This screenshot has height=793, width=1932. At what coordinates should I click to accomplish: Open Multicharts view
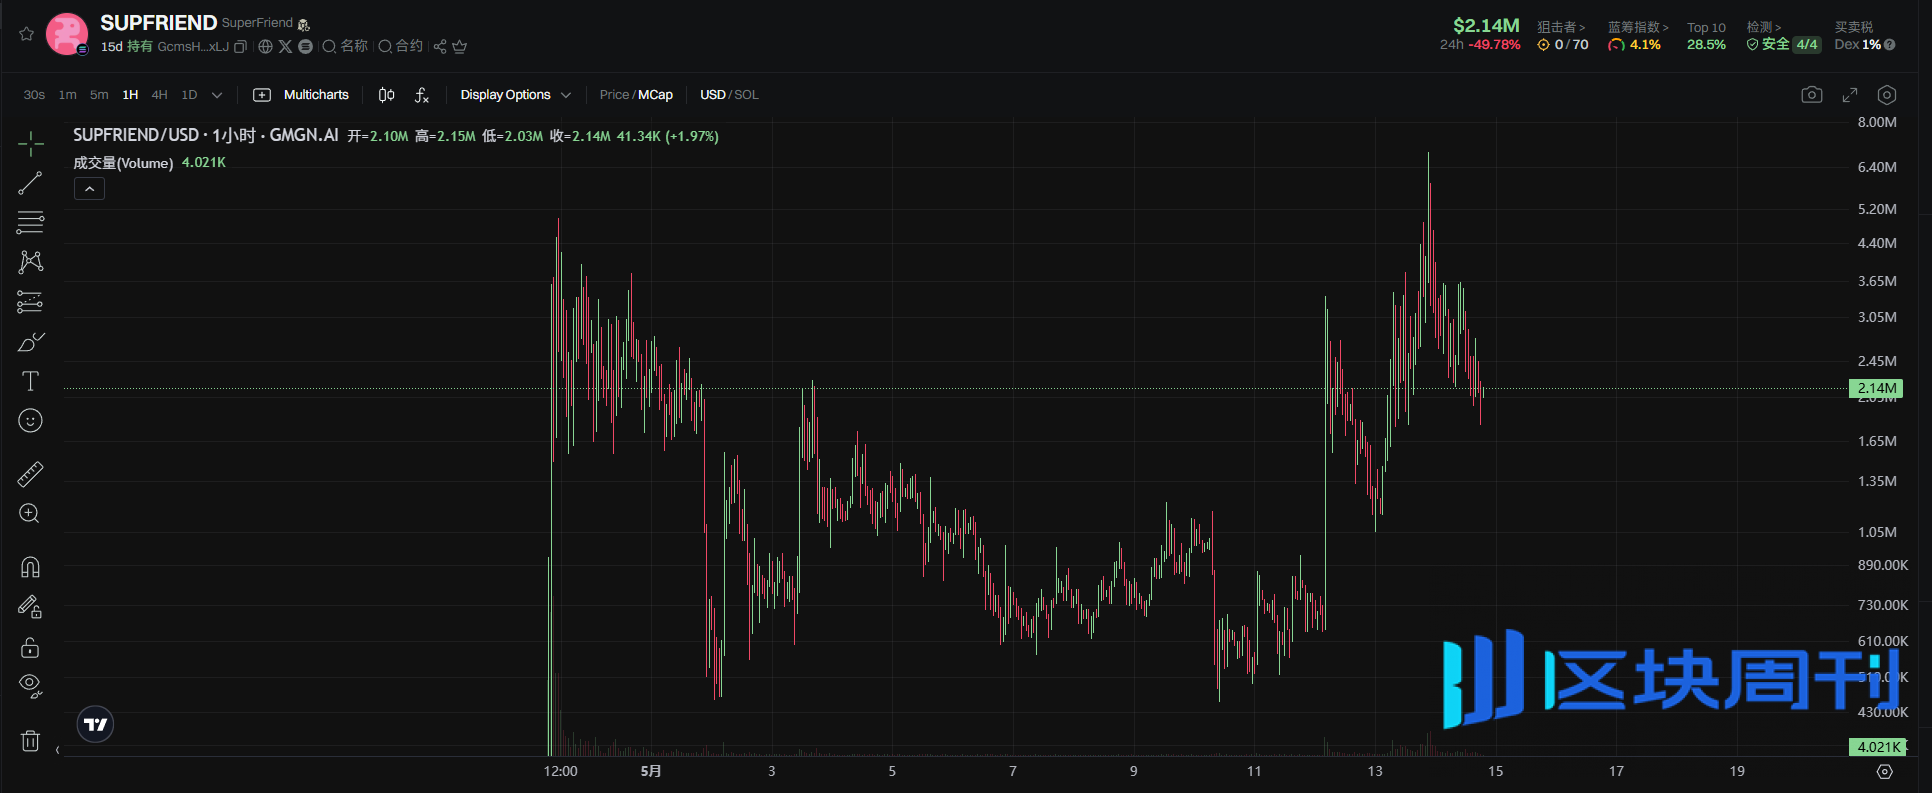[301, 95]
